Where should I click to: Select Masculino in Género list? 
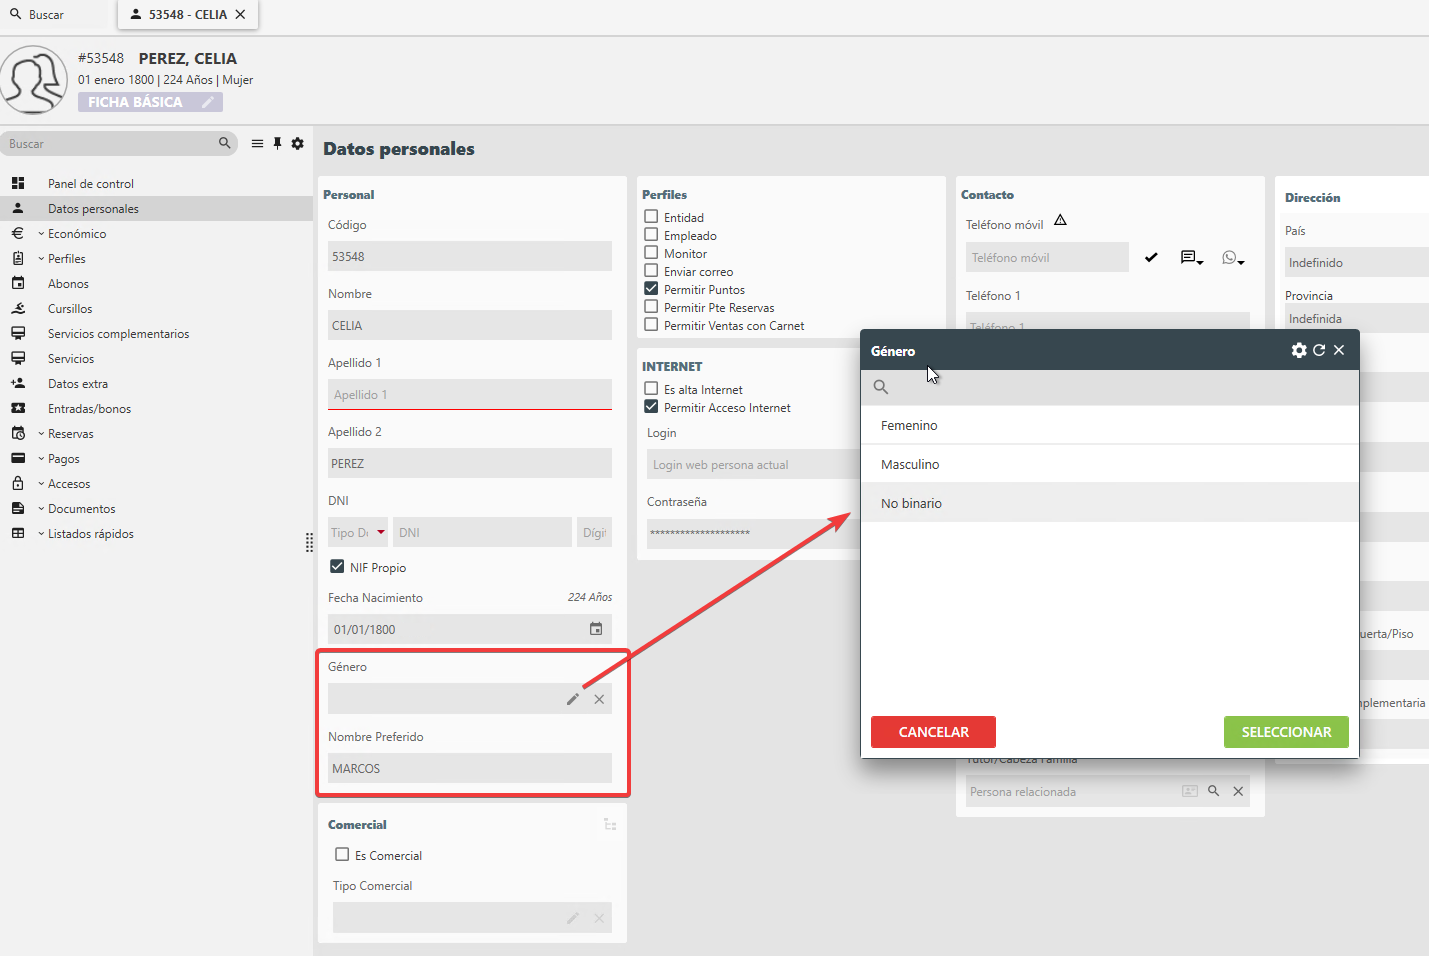(1110, 464)
